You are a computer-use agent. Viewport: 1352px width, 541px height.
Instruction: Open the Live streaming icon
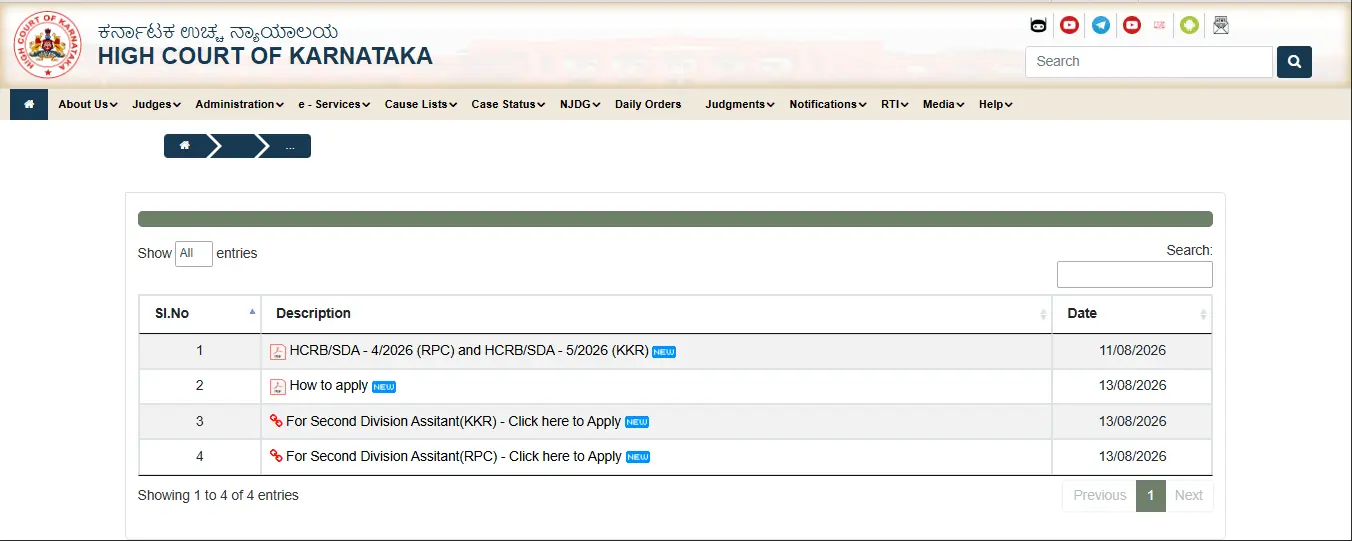pos(1160,25)
